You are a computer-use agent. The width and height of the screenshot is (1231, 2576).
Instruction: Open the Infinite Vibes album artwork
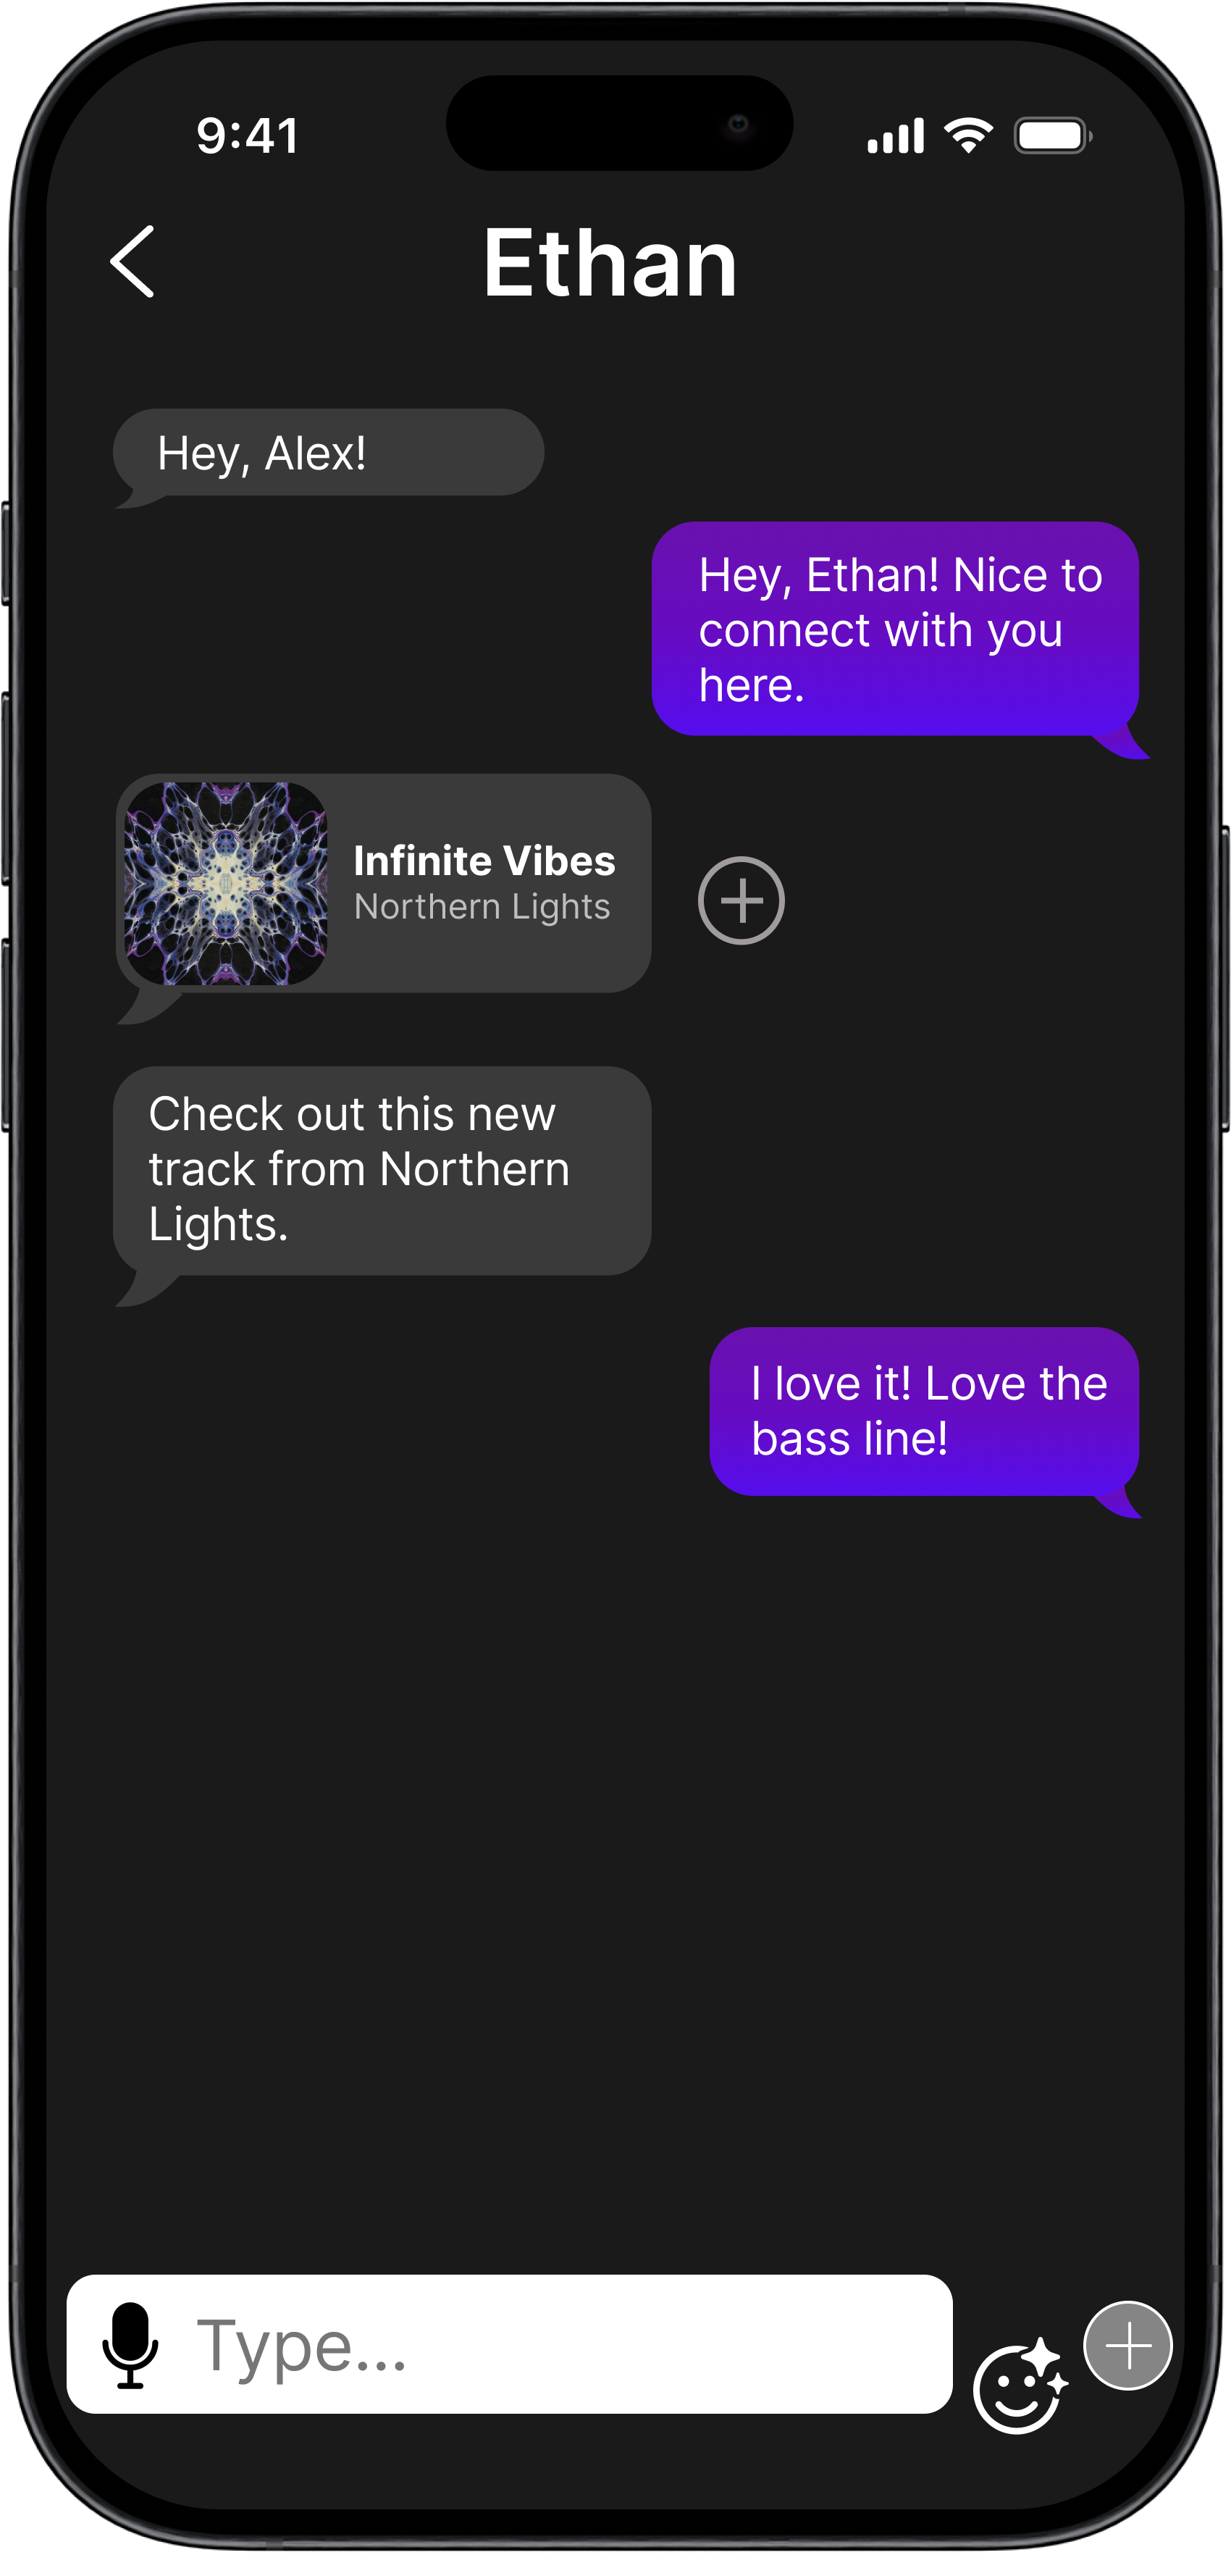pyautogui.click(x=225, y=883)
